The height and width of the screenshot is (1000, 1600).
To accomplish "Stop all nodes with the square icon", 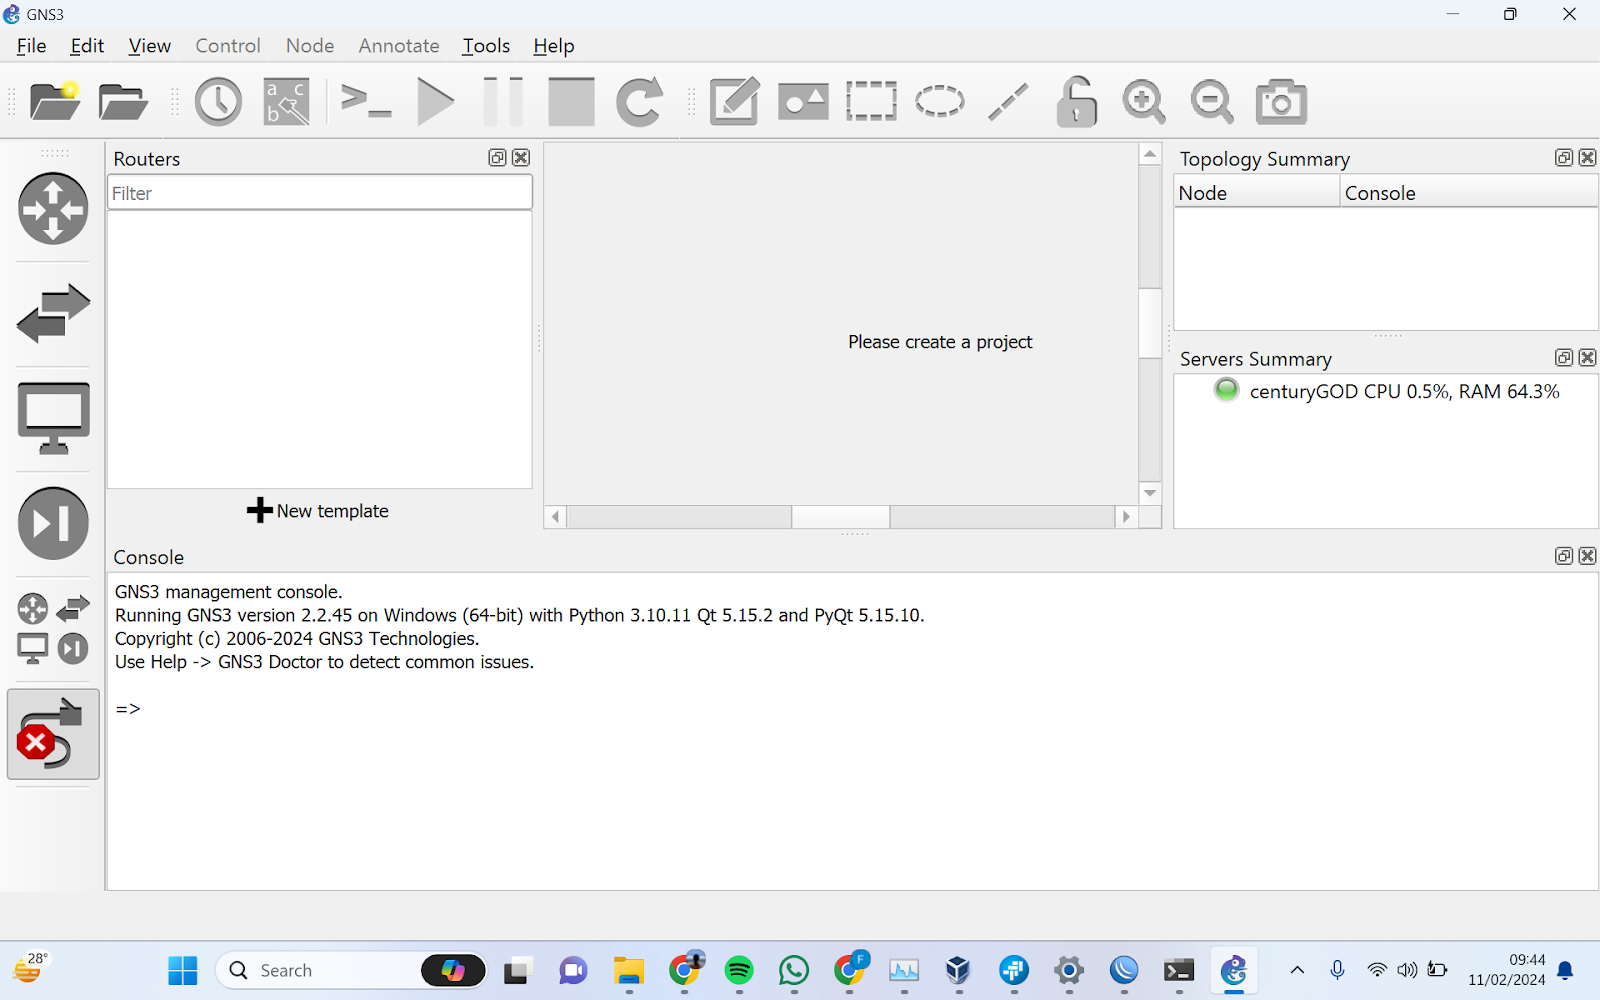I will point(571,101).
